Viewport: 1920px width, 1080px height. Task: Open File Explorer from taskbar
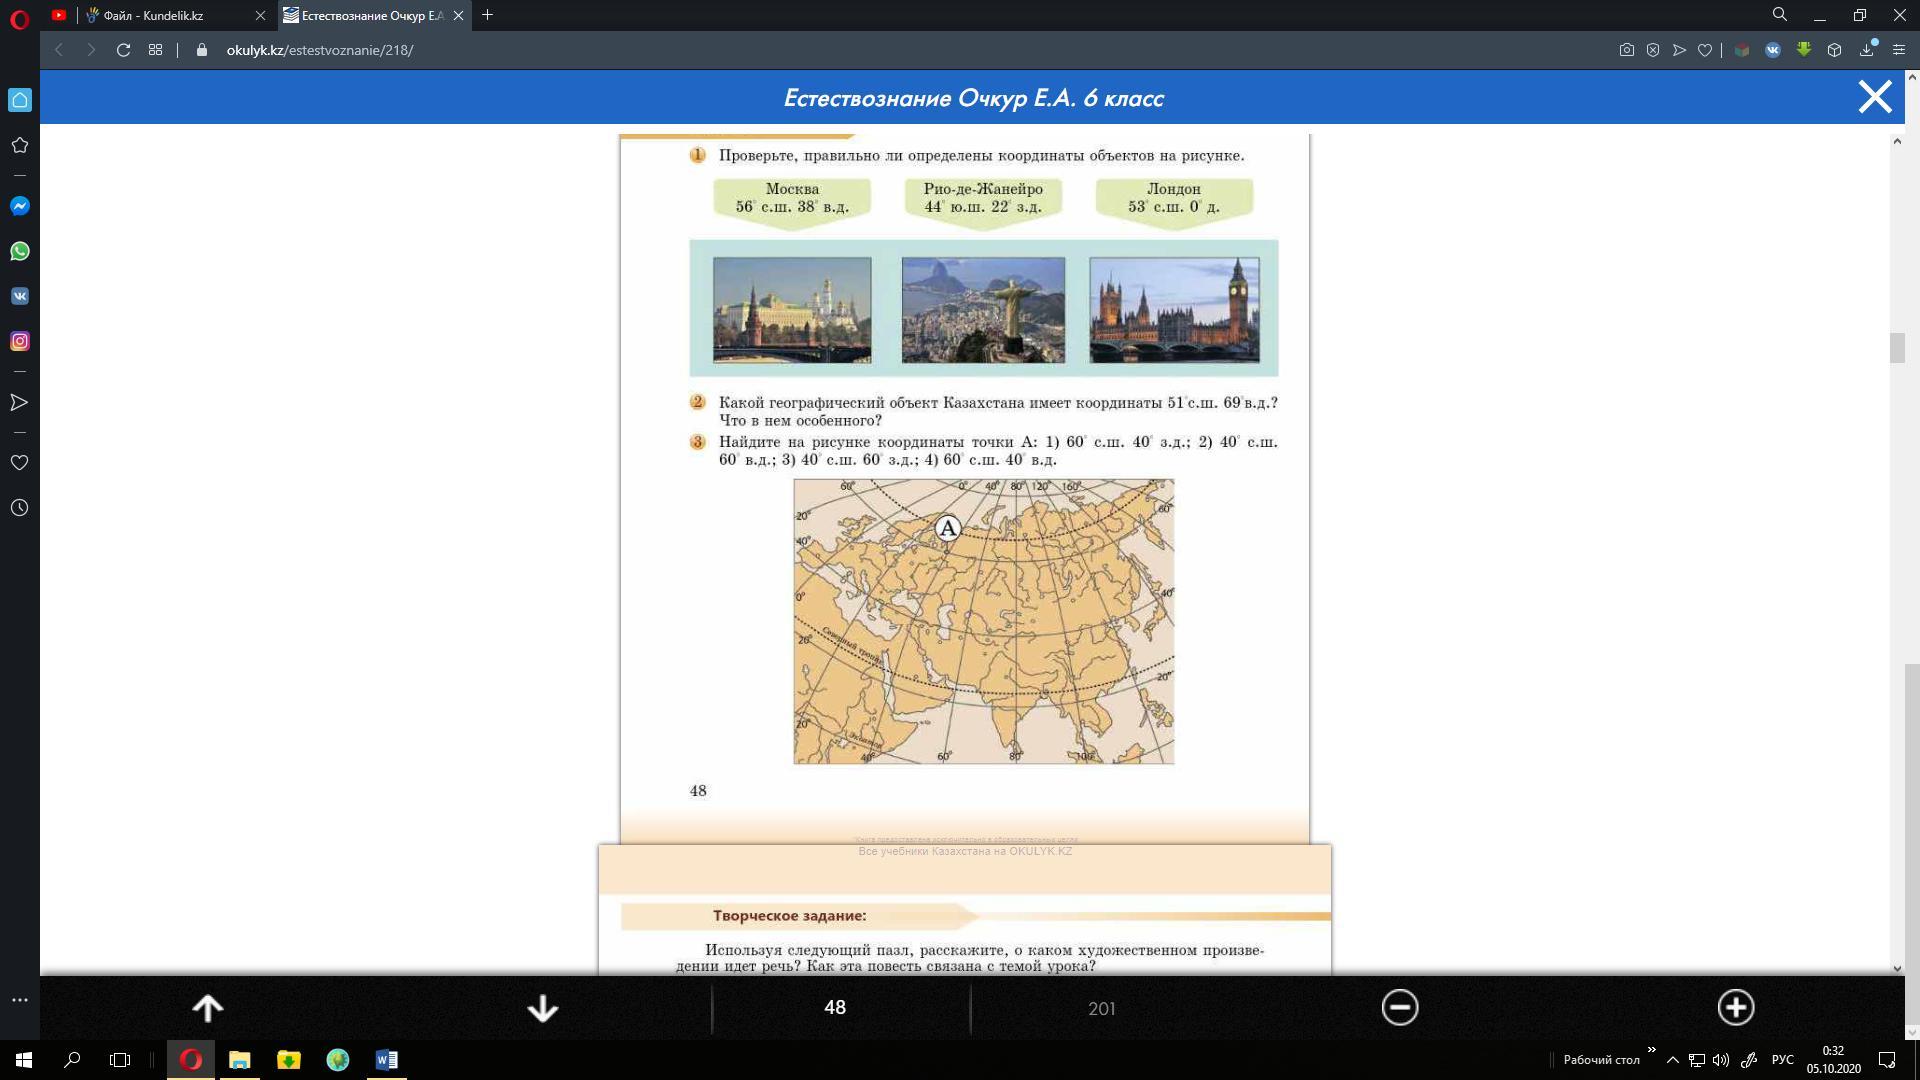point(240,1060)
